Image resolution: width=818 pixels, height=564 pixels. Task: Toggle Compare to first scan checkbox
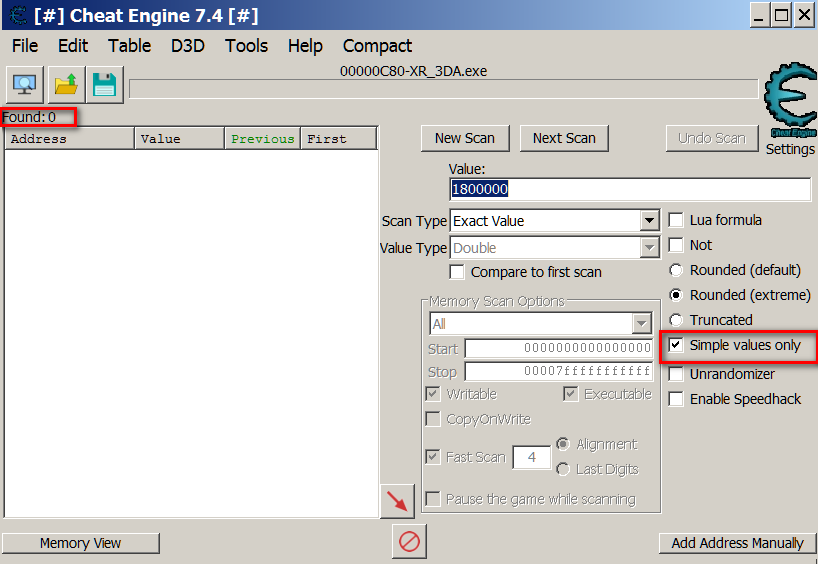coord(457,272)
